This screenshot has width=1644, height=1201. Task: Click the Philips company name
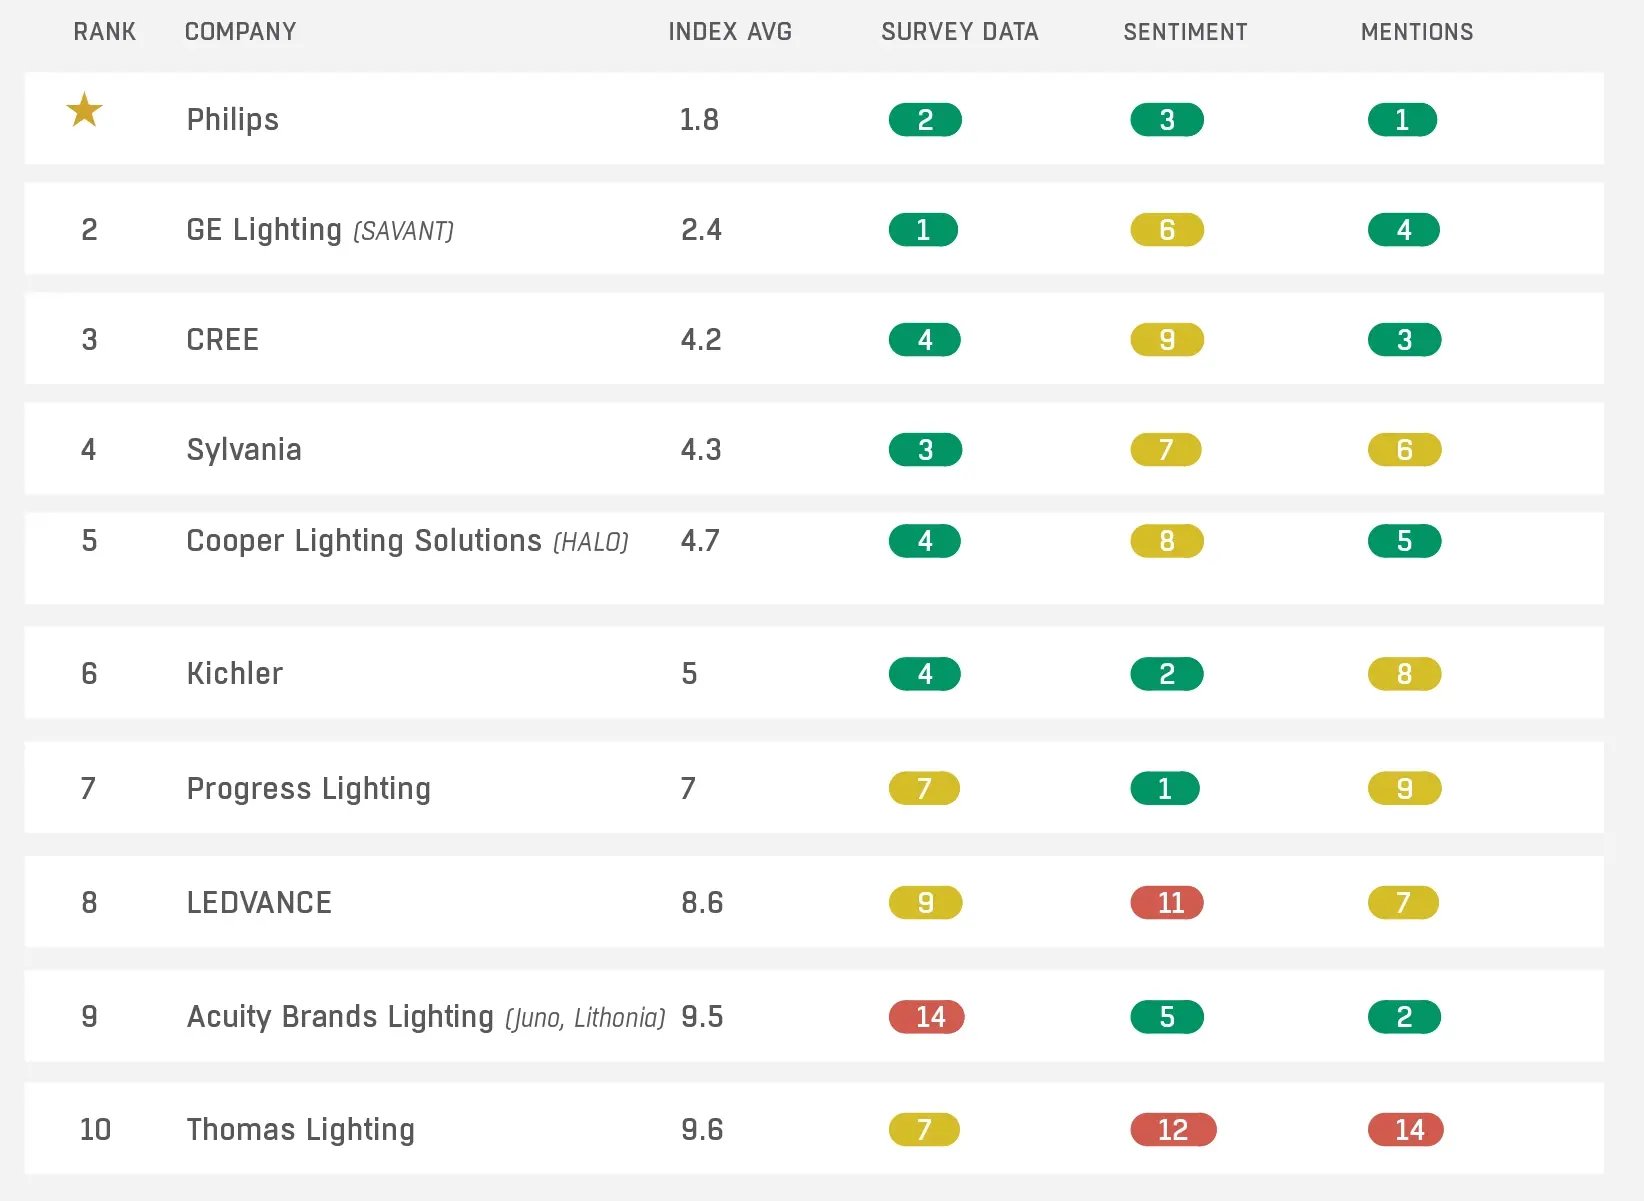point(233,120)
